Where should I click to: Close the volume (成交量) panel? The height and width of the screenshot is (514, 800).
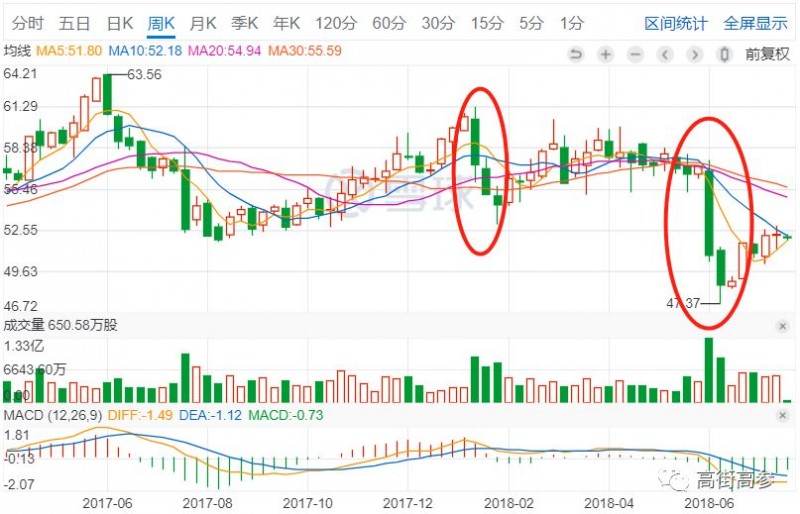pos(782,326)
